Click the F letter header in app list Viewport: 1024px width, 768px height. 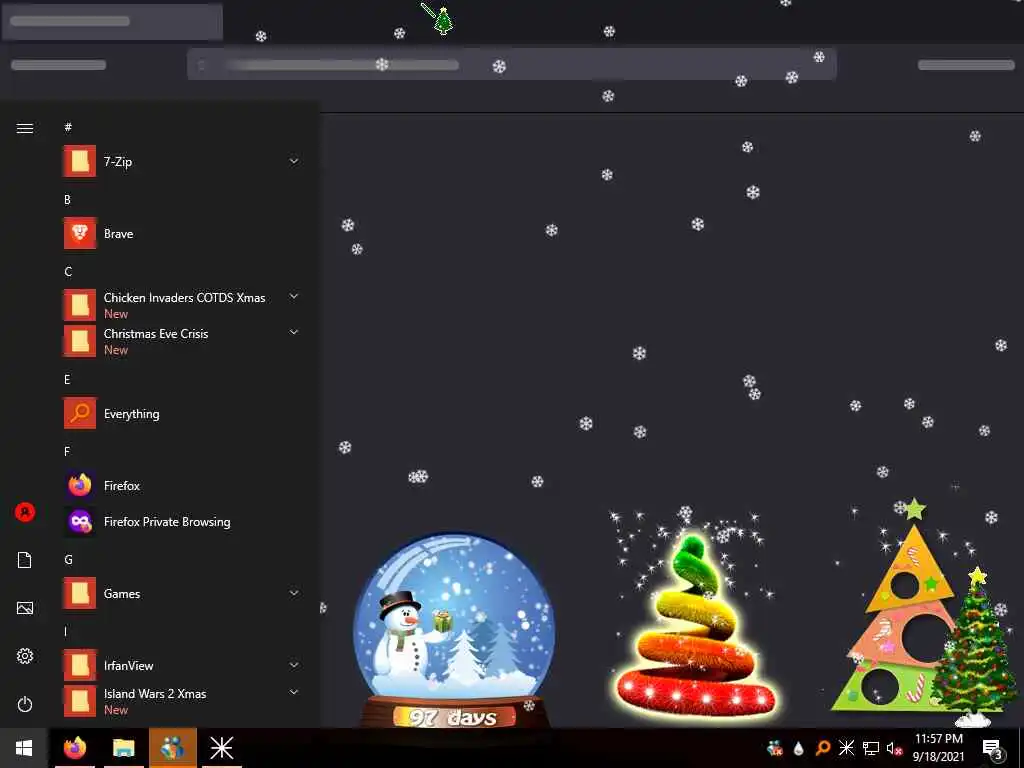point(67,451)
